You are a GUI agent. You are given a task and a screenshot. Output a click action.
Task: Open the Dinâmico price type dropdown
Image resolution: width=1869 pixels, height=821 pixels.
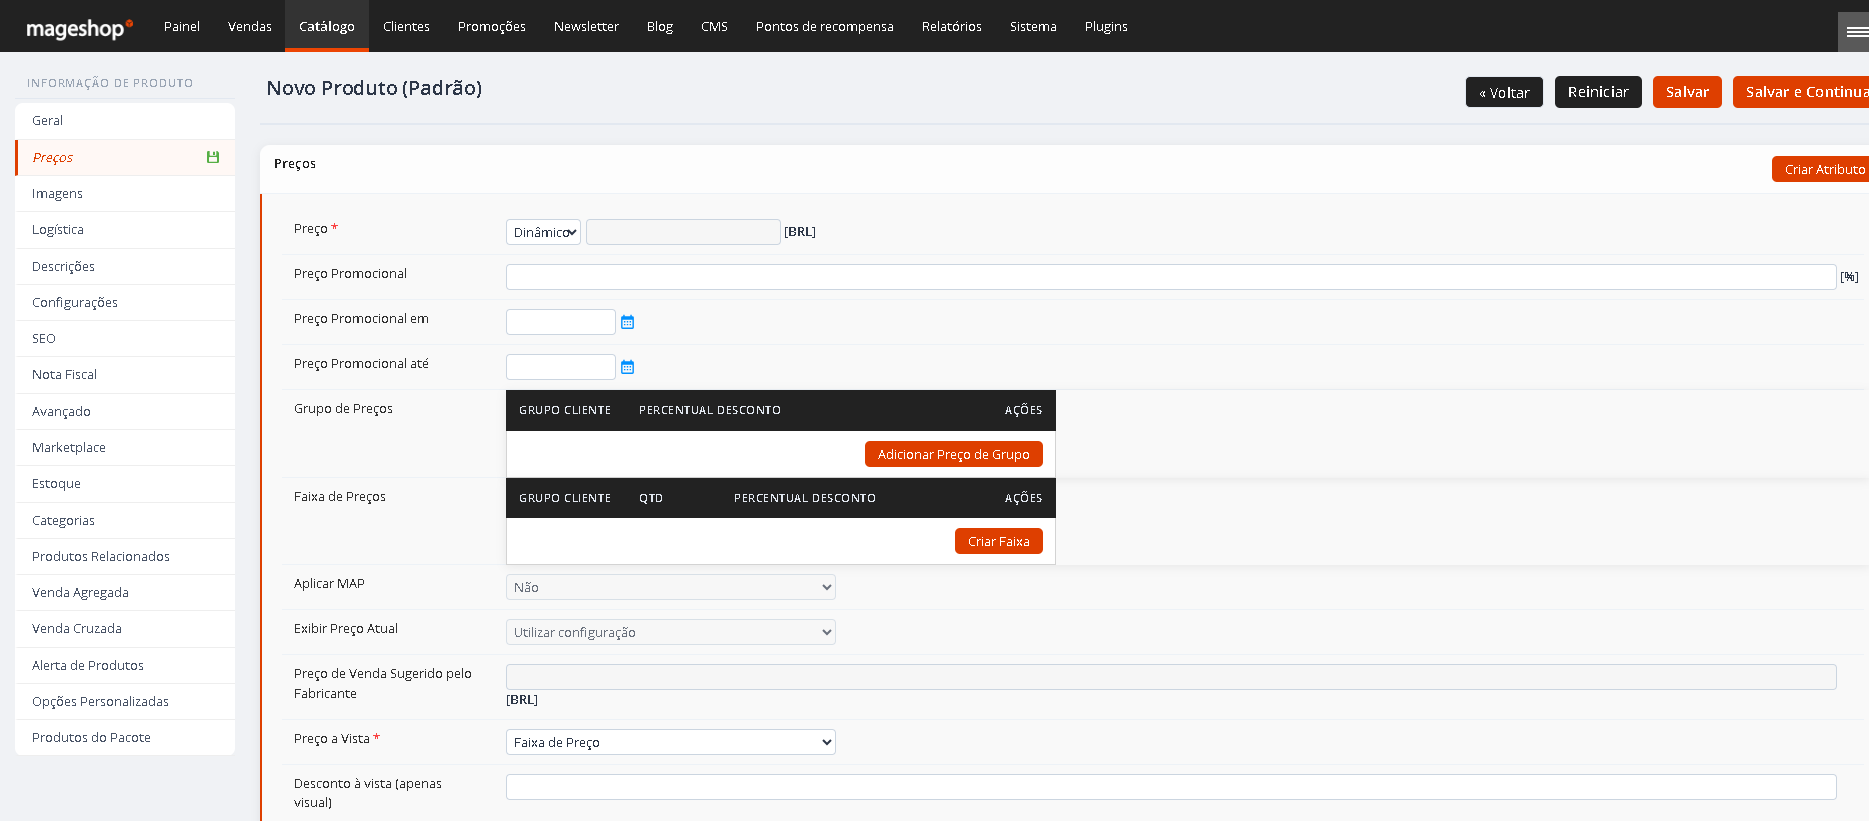543,232
